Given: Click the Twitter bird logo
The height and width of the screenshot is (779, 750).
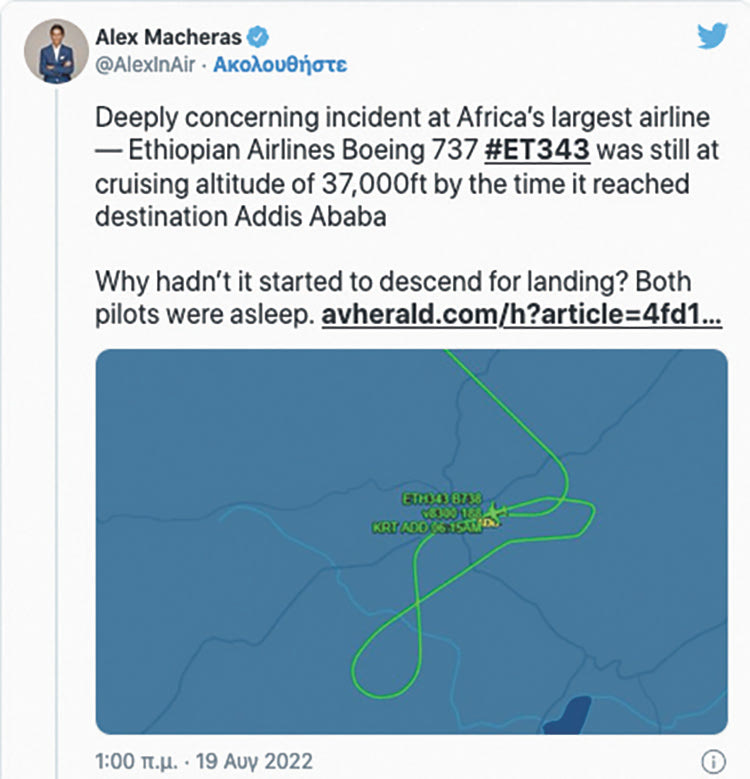Looking at the screenshot, I should [x=711, y=36].
